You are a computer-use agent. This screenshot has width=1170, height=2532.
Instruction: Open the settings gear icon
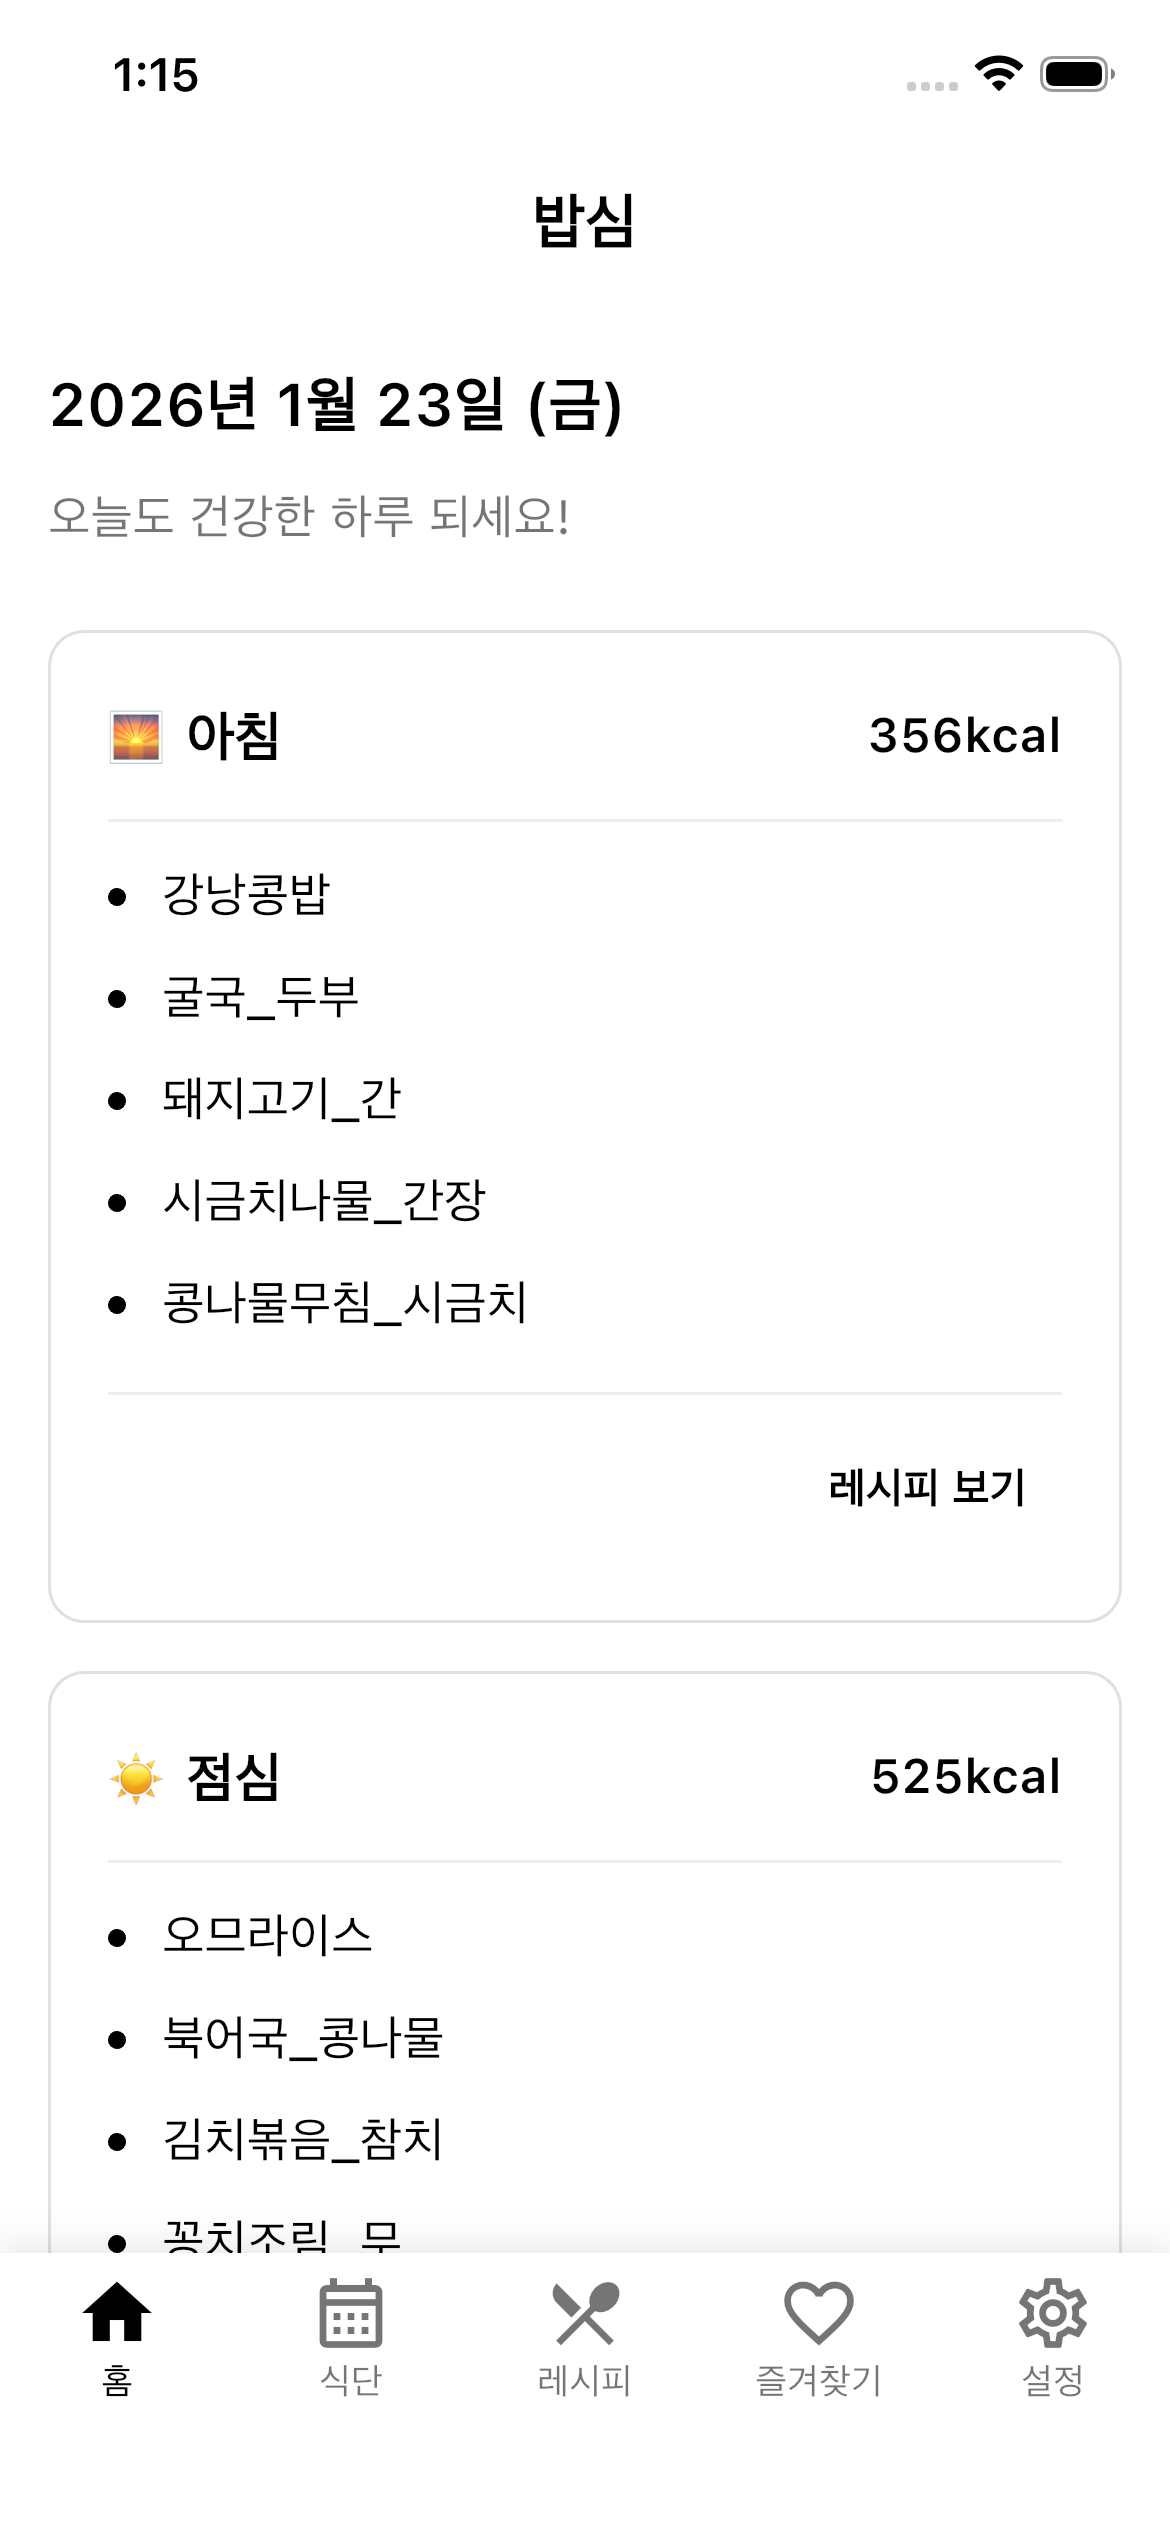point(1052,2313)
